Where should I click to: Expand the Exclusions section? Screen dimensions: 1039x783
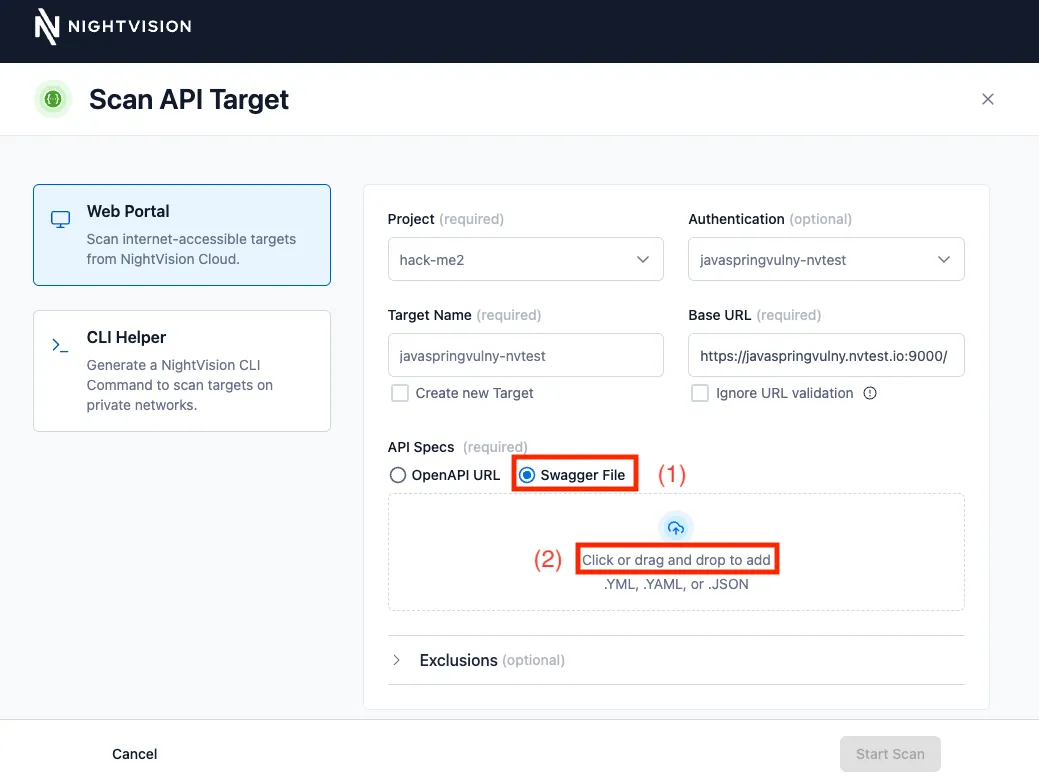677,660
